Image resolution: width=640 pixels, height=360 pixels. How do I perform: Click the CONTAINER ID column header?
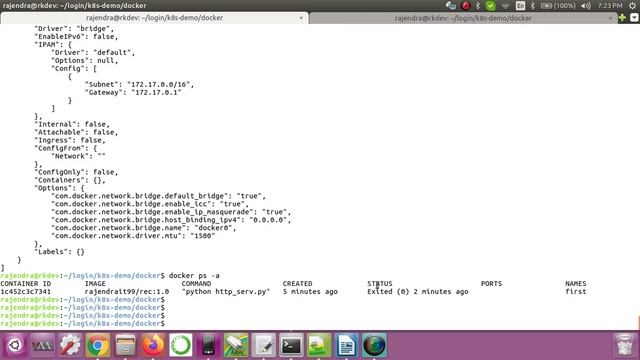click(x=26, y=284)
